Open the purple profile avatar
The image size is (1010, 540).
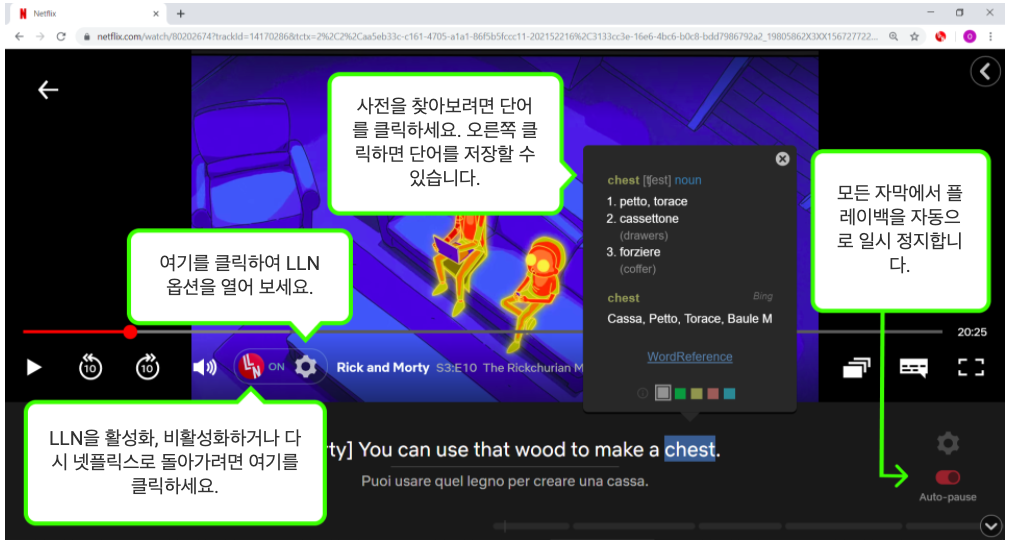pos(969,37)
